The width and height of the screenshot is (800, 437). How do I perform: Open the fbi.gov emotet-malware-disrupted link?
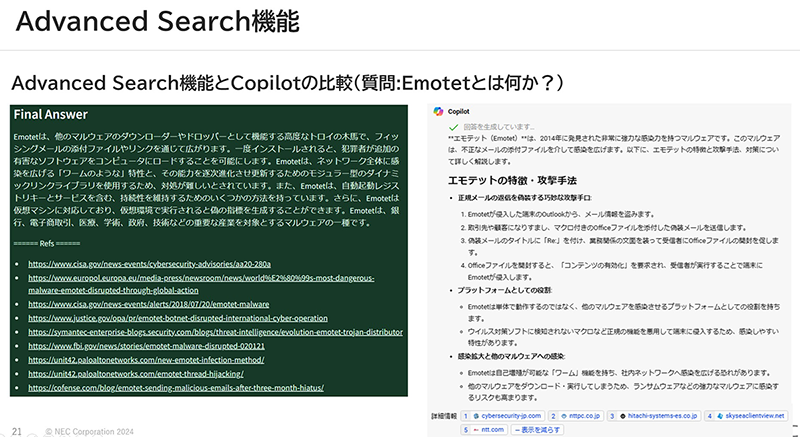[146, 346]
